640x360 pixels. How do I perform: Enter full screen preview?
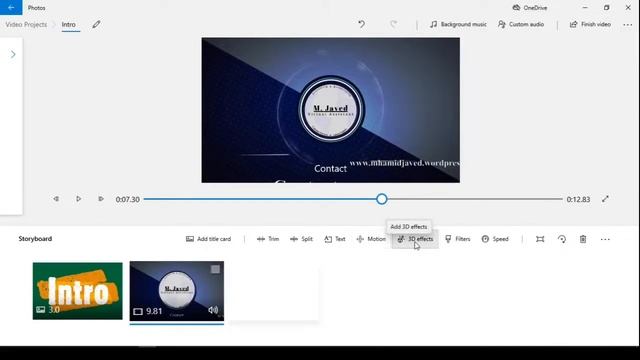[x=605, y=199]
